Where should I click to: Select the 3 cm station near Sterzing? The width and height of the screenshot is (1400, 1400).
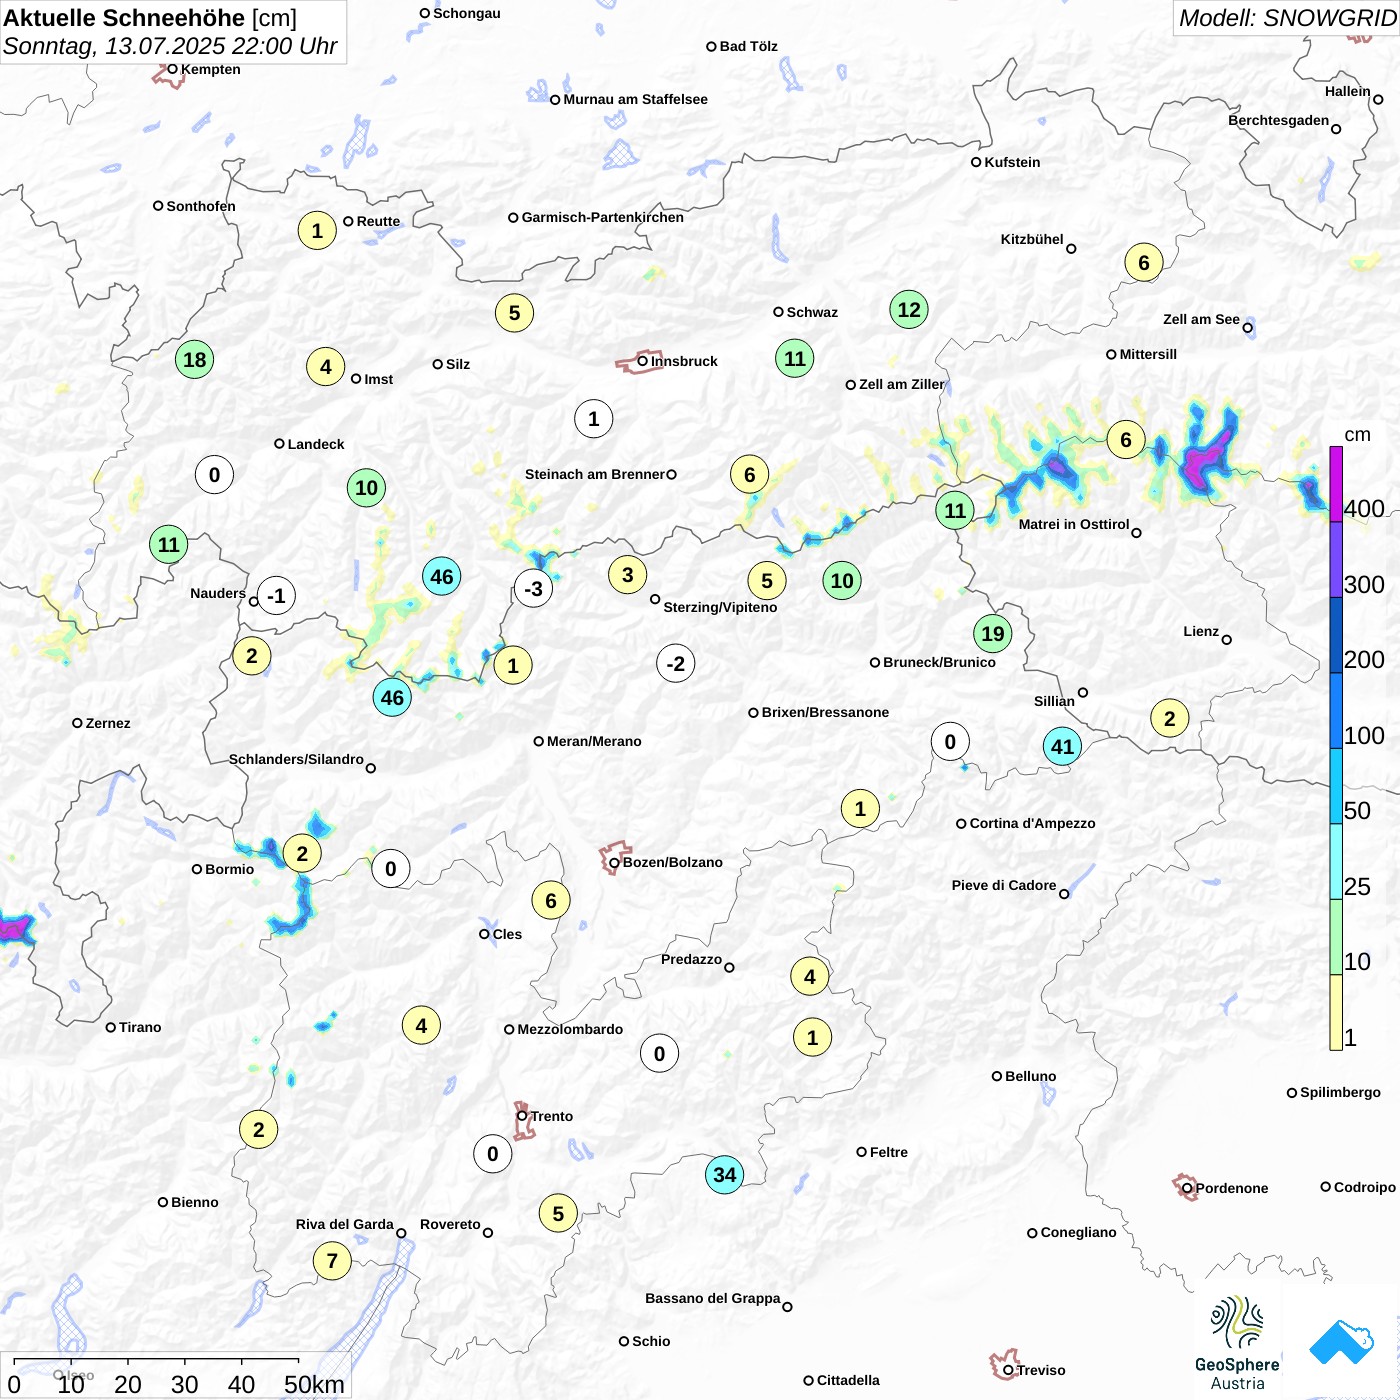click(x=627, y=575)
